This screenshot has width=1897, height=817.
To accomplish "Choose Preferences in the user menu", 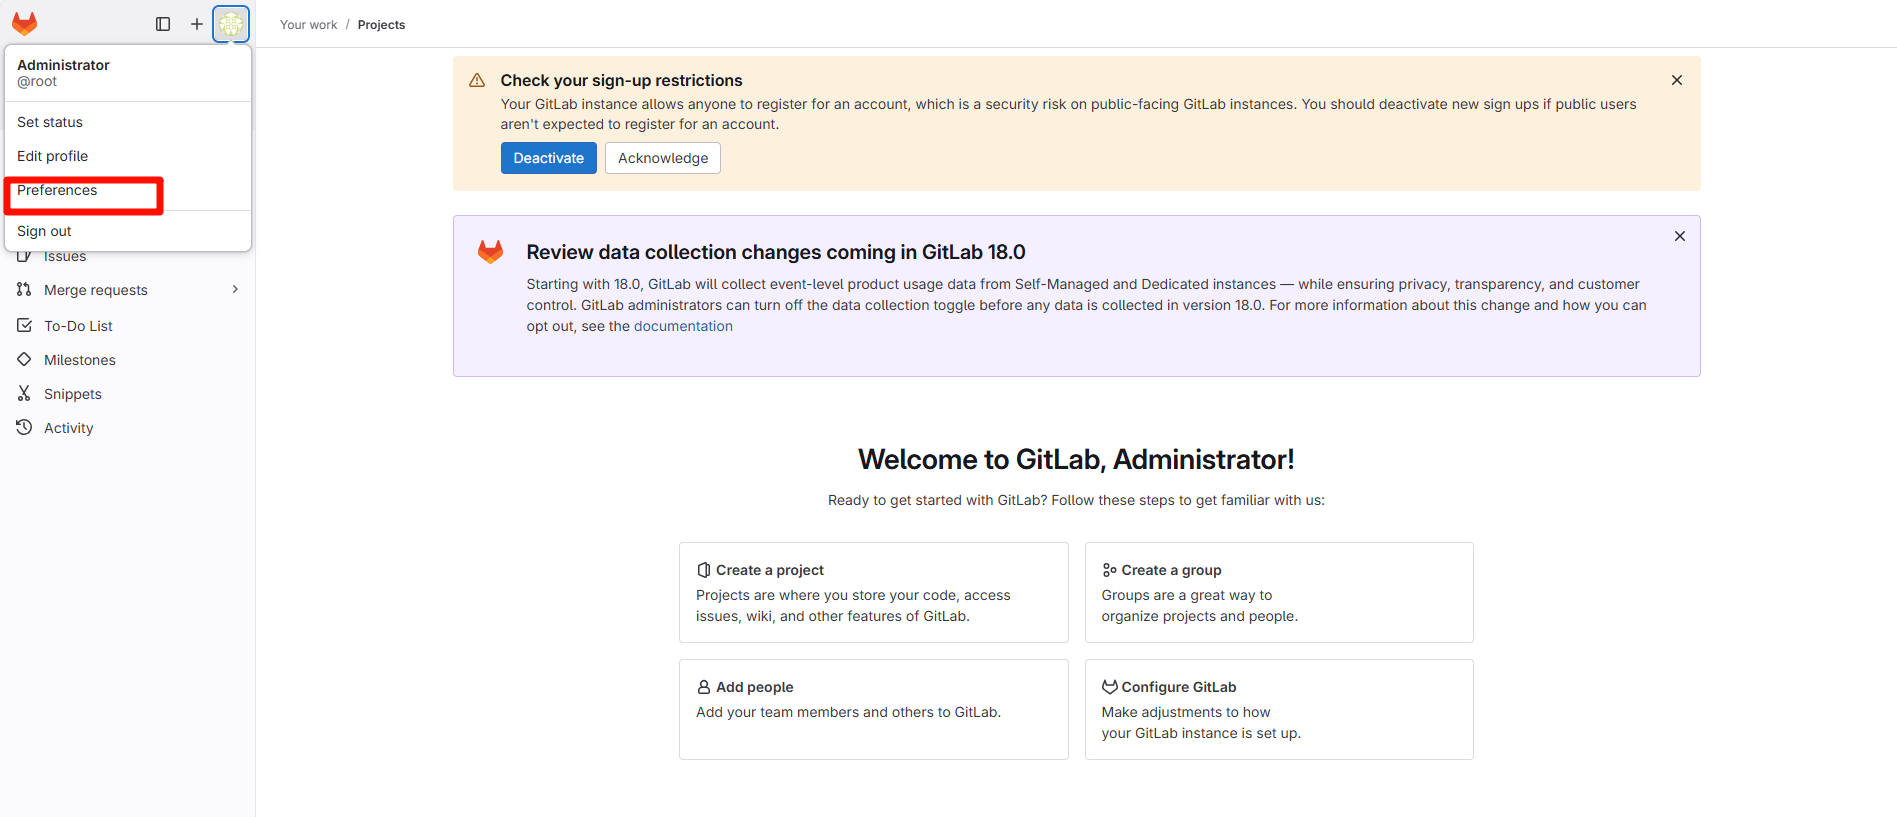I will pos(128,190).
